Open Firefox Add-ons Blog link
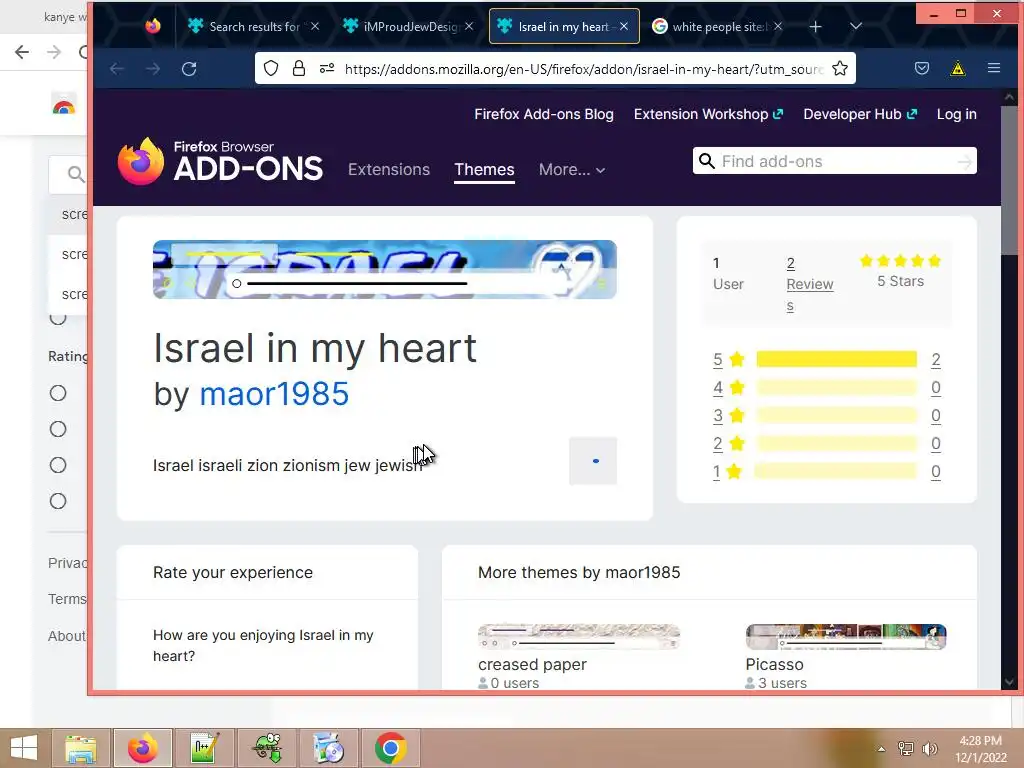1024x768 pixels. (544, 114)
